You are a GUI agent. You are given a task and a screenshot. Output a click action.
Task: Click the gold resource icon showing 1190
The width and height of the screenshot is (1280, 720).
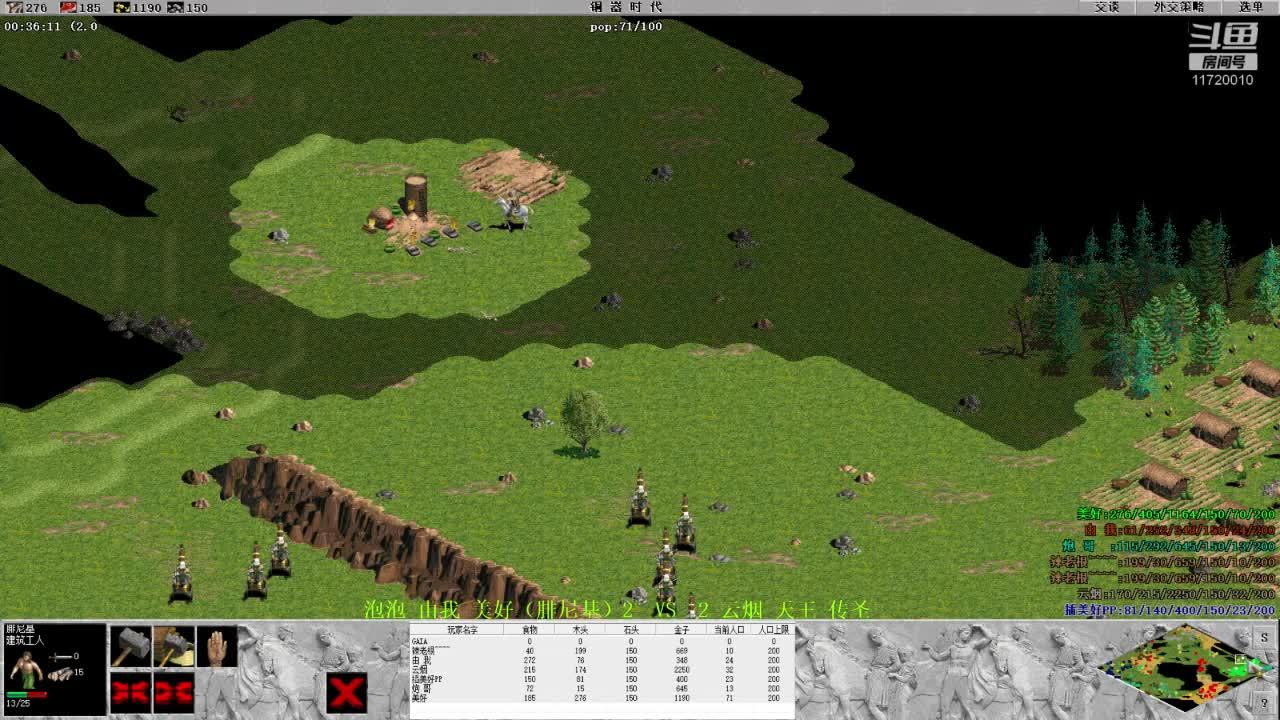click(x=122, y=7)
